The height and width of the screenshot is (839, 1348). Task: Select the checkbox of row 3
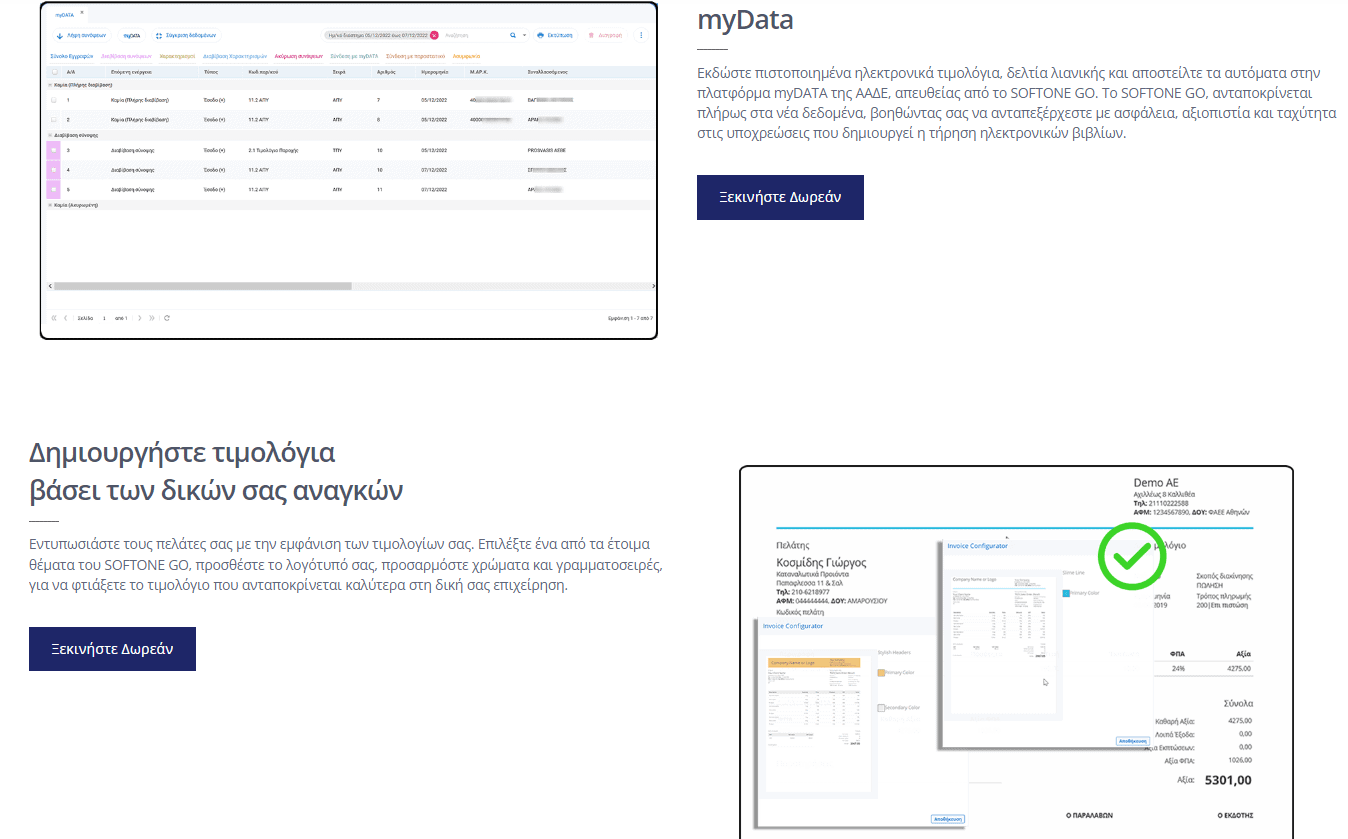pyautogui.click(x=54, y=150)
